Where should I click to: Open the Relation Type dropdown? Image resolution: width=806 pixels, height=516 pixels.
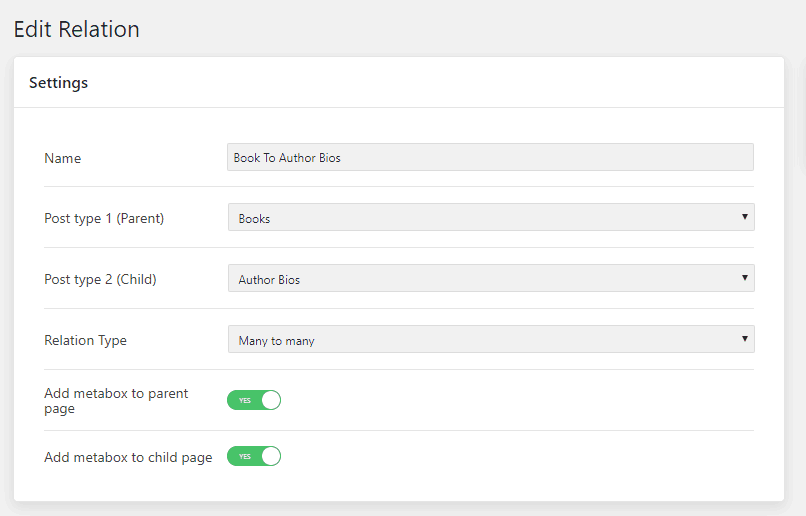click(491, 339)
